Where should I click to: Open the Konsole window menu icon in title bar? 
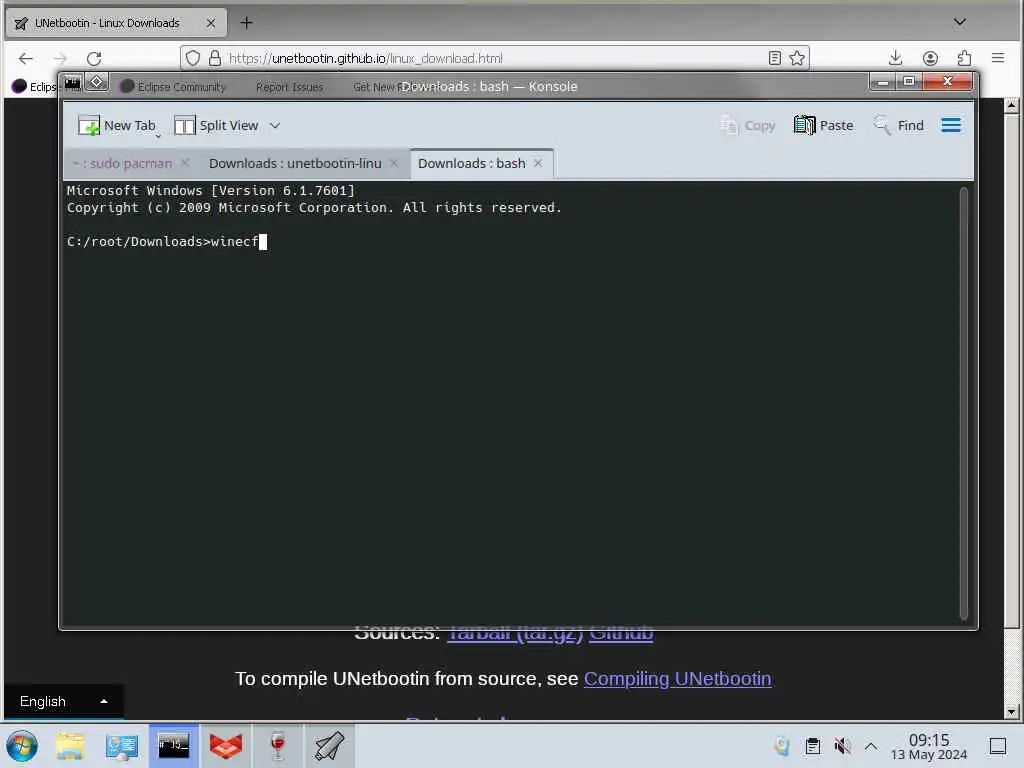coord(72,83)
